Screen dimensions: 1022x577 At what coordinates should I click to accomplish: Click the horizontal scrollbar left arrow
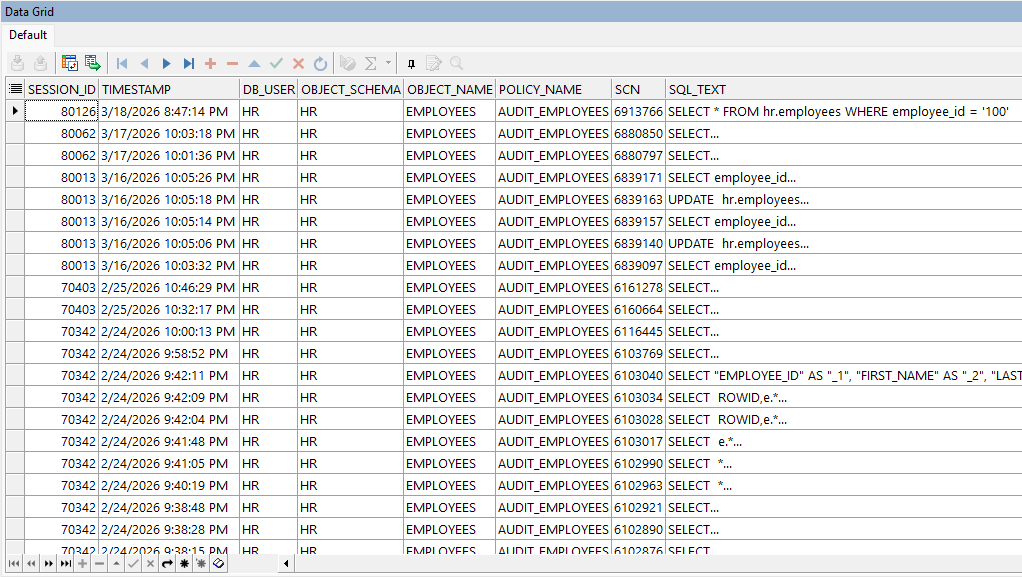287,564
